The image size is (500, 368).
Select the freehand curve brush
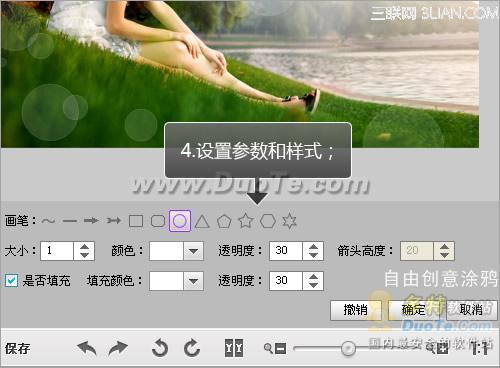click(x=48, y=221)
